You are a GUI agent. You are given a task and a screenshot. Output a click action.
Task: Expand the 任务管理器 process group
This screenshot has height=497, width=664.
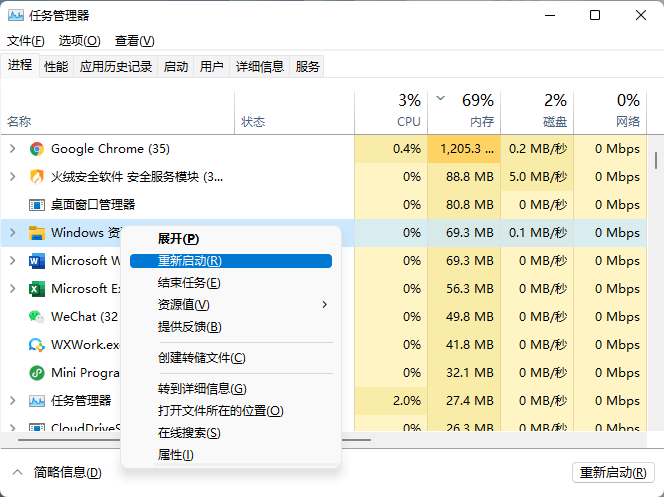(13, 400)
